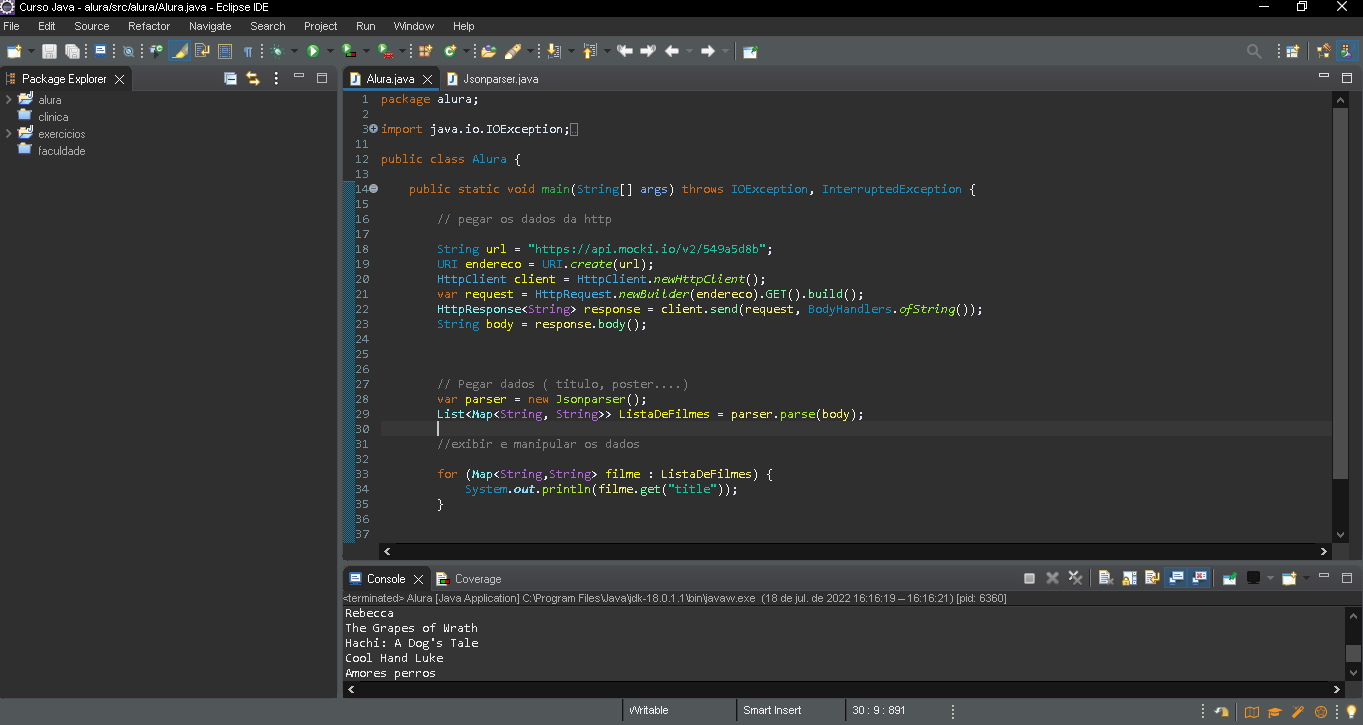1363x725 pixels.
Task: Expand the alura project tree node
Action: point(8,100)
